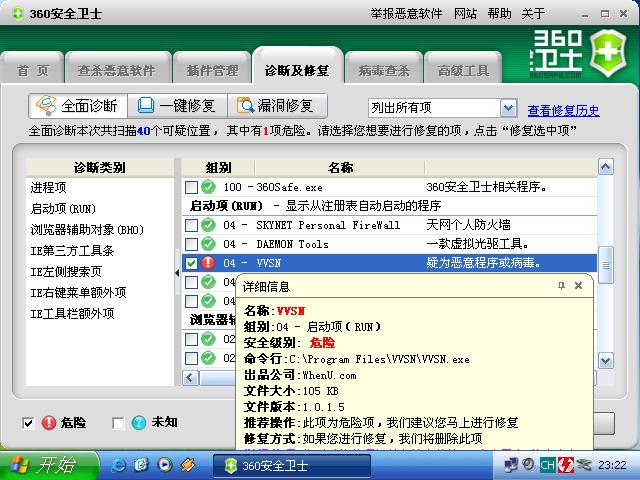Click the 360 taskbar window button

(x=292, y=465)
